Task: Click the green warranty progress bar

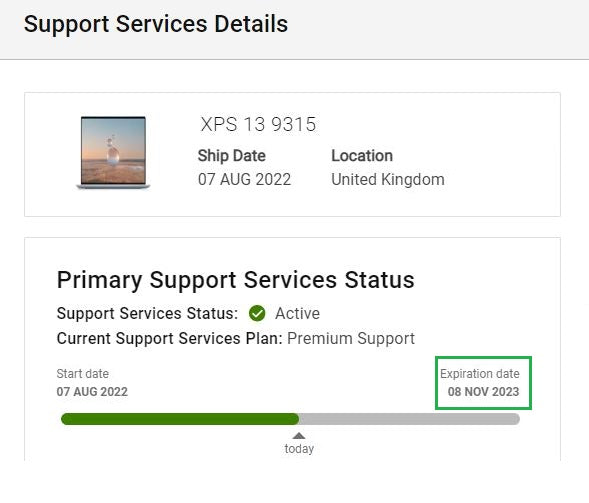Action: (180, 419)
